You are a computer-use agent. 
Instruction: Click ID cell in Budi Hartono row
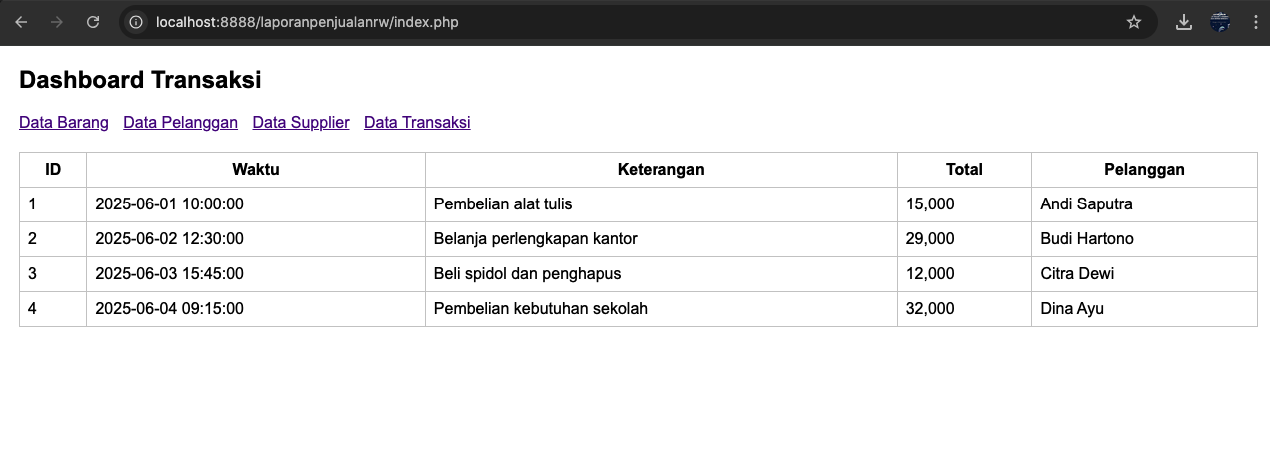click(x=53, y=239)
